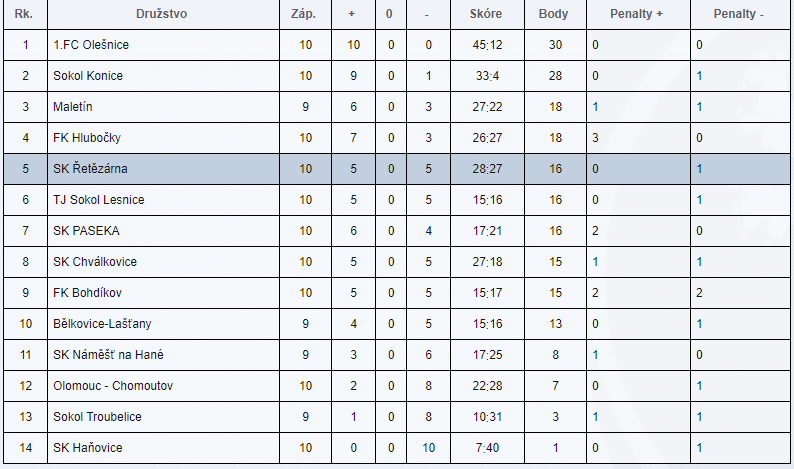Image resolution: width=794 pixels, height=469 pixels.
Task: Click the Penalty + column header
Action: coord(637,14)
